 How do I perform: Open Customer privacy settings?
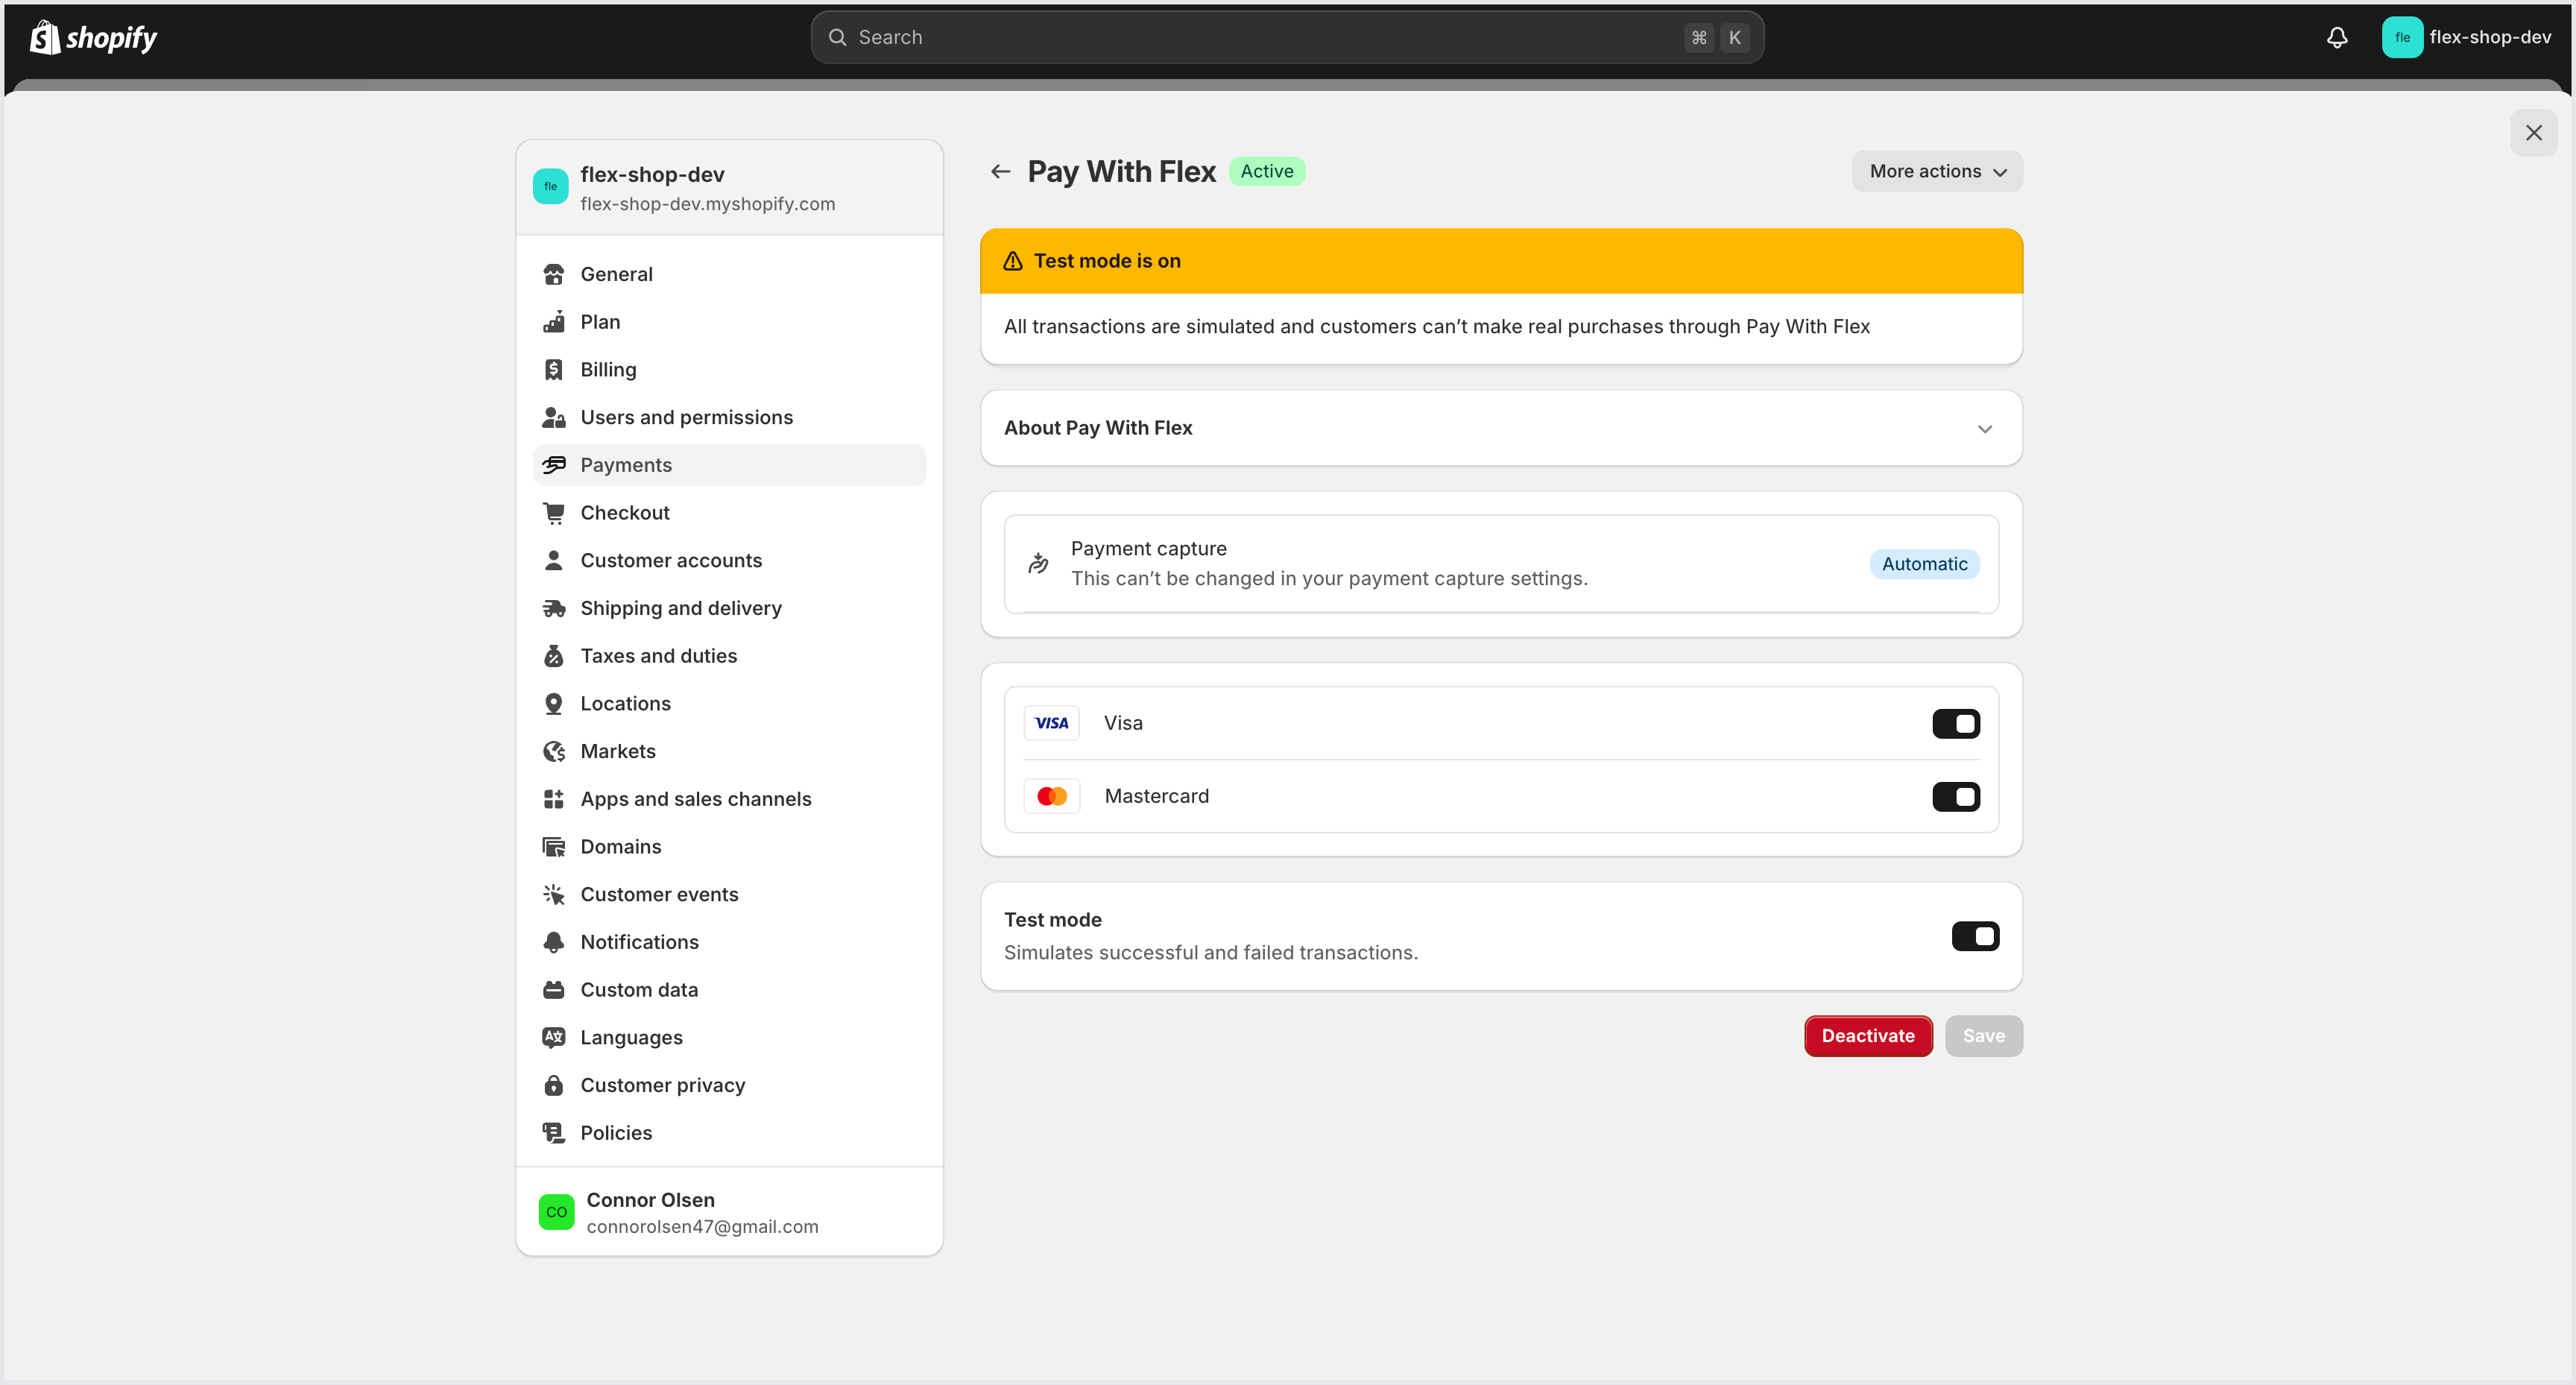point(730,1085)
